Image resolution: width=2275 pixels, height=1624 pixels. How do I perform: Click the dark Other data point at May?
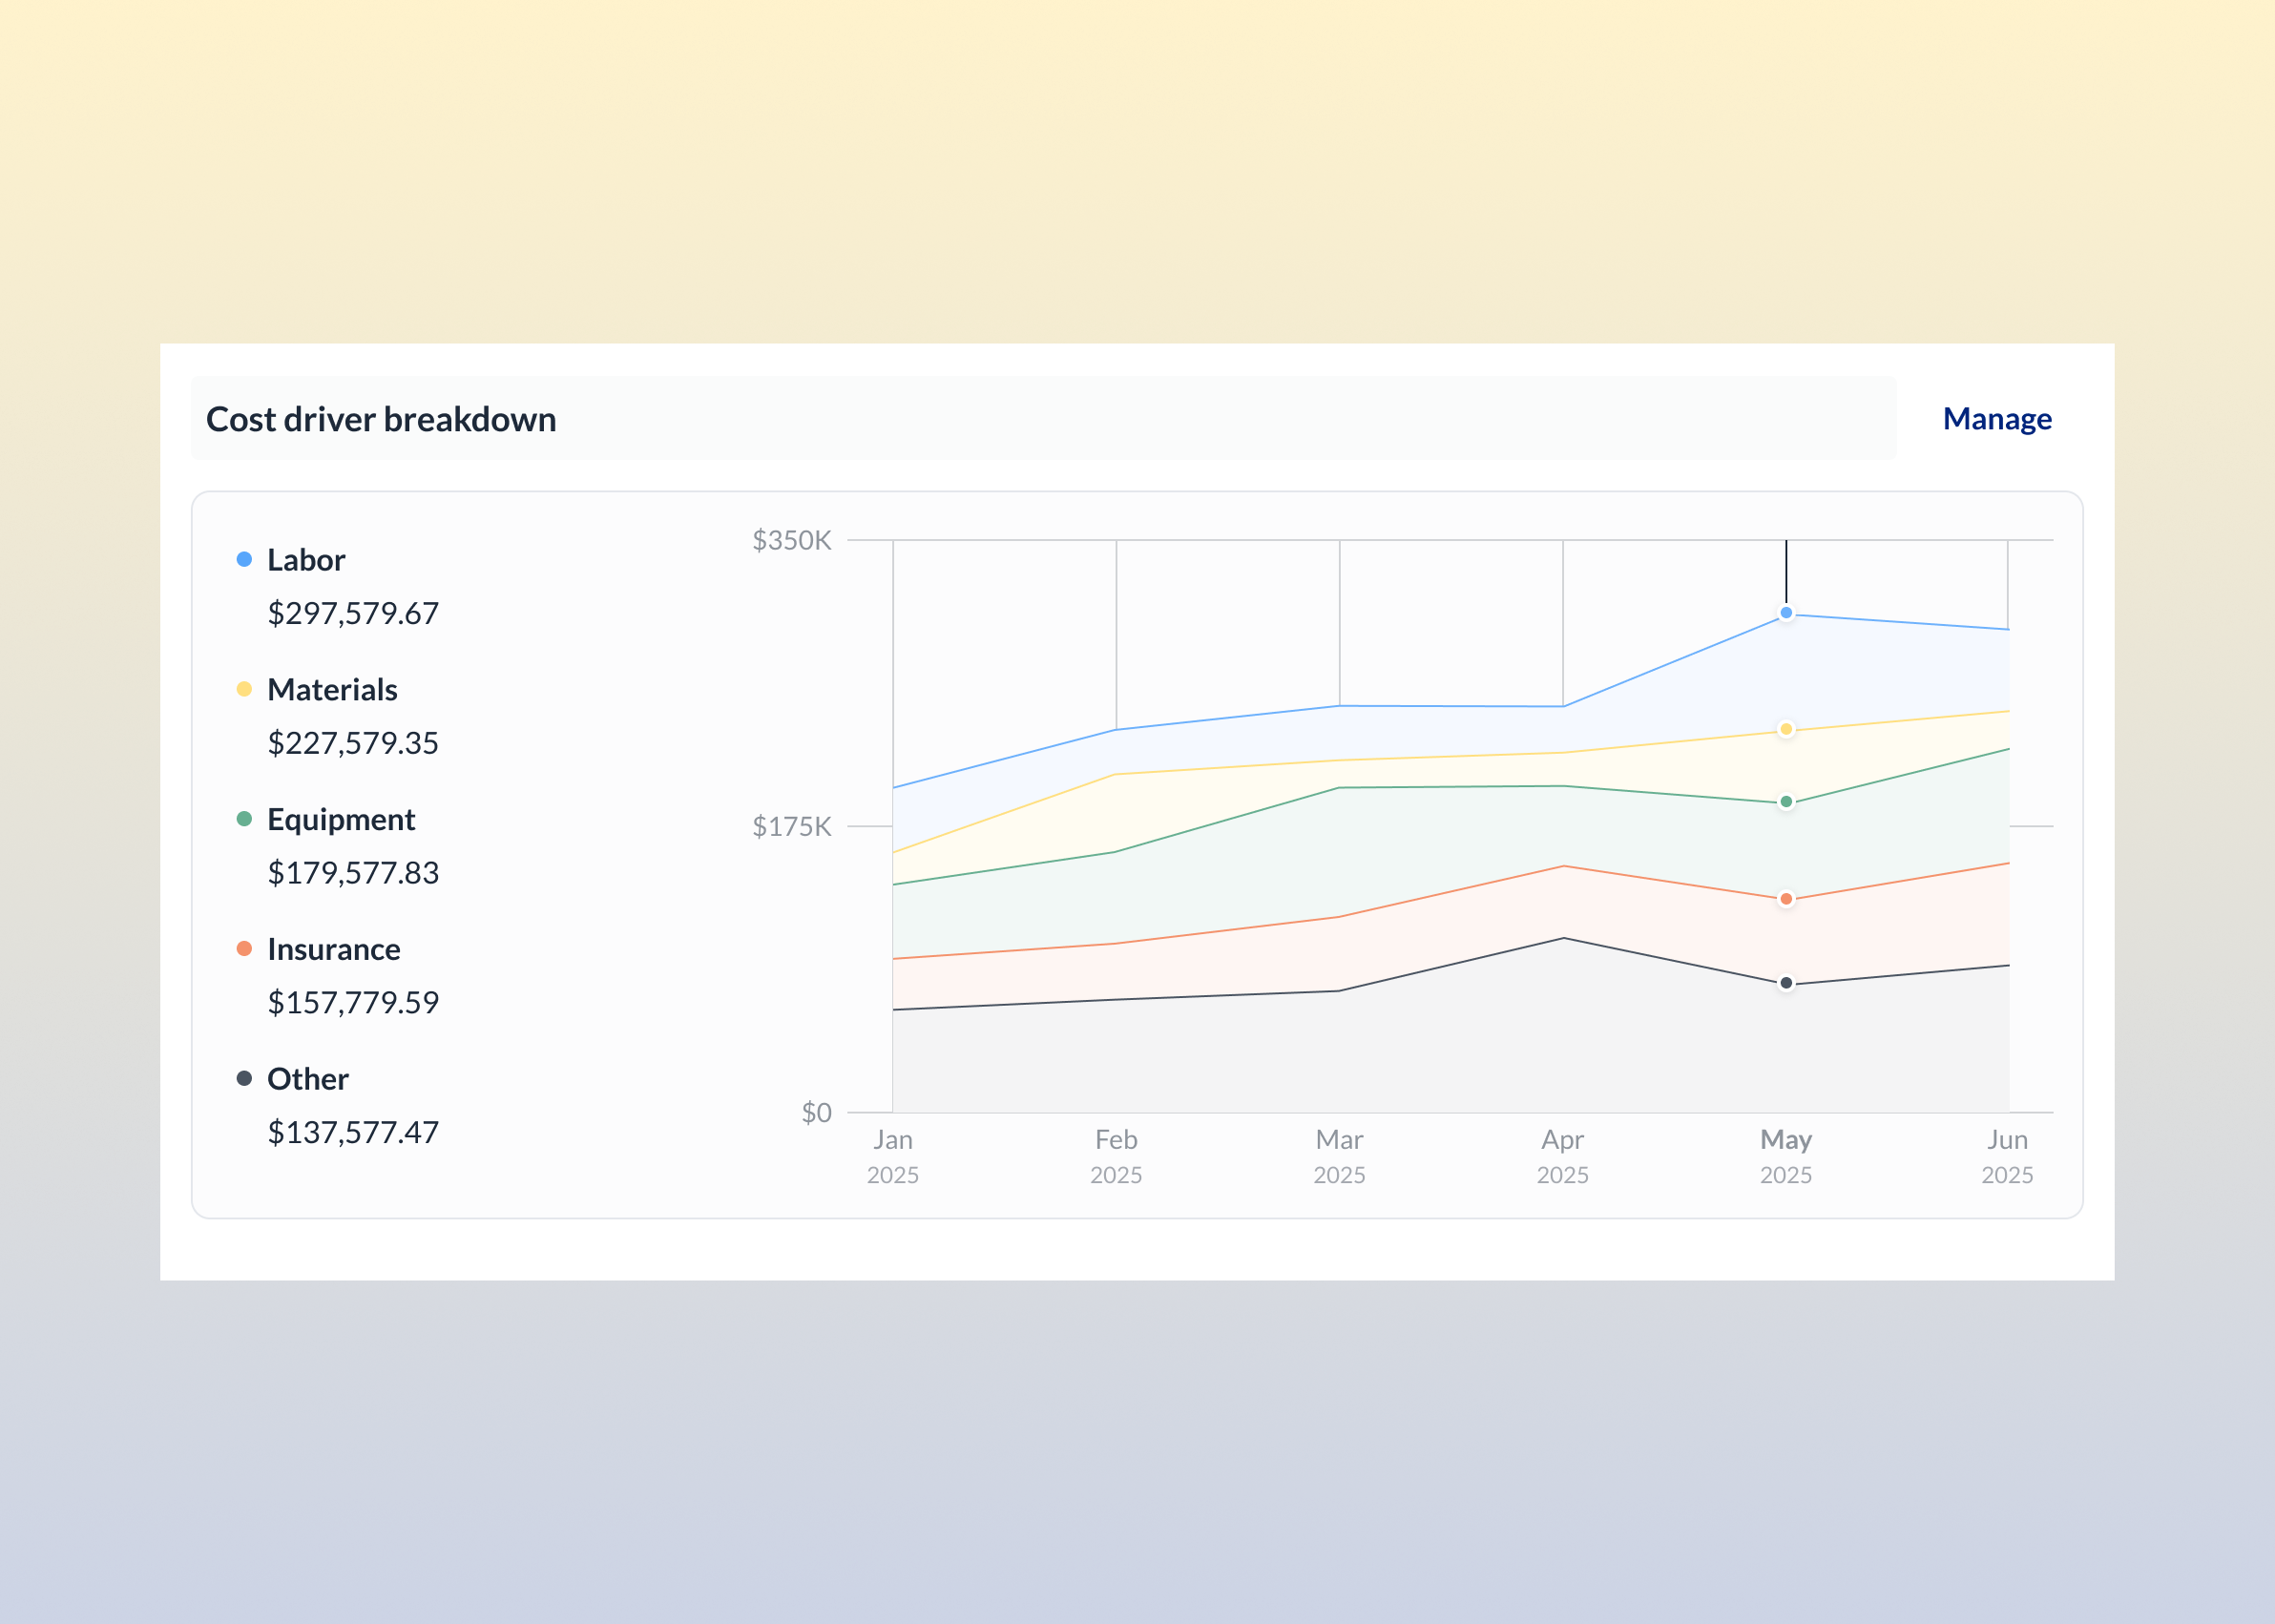click(1786, 983)
